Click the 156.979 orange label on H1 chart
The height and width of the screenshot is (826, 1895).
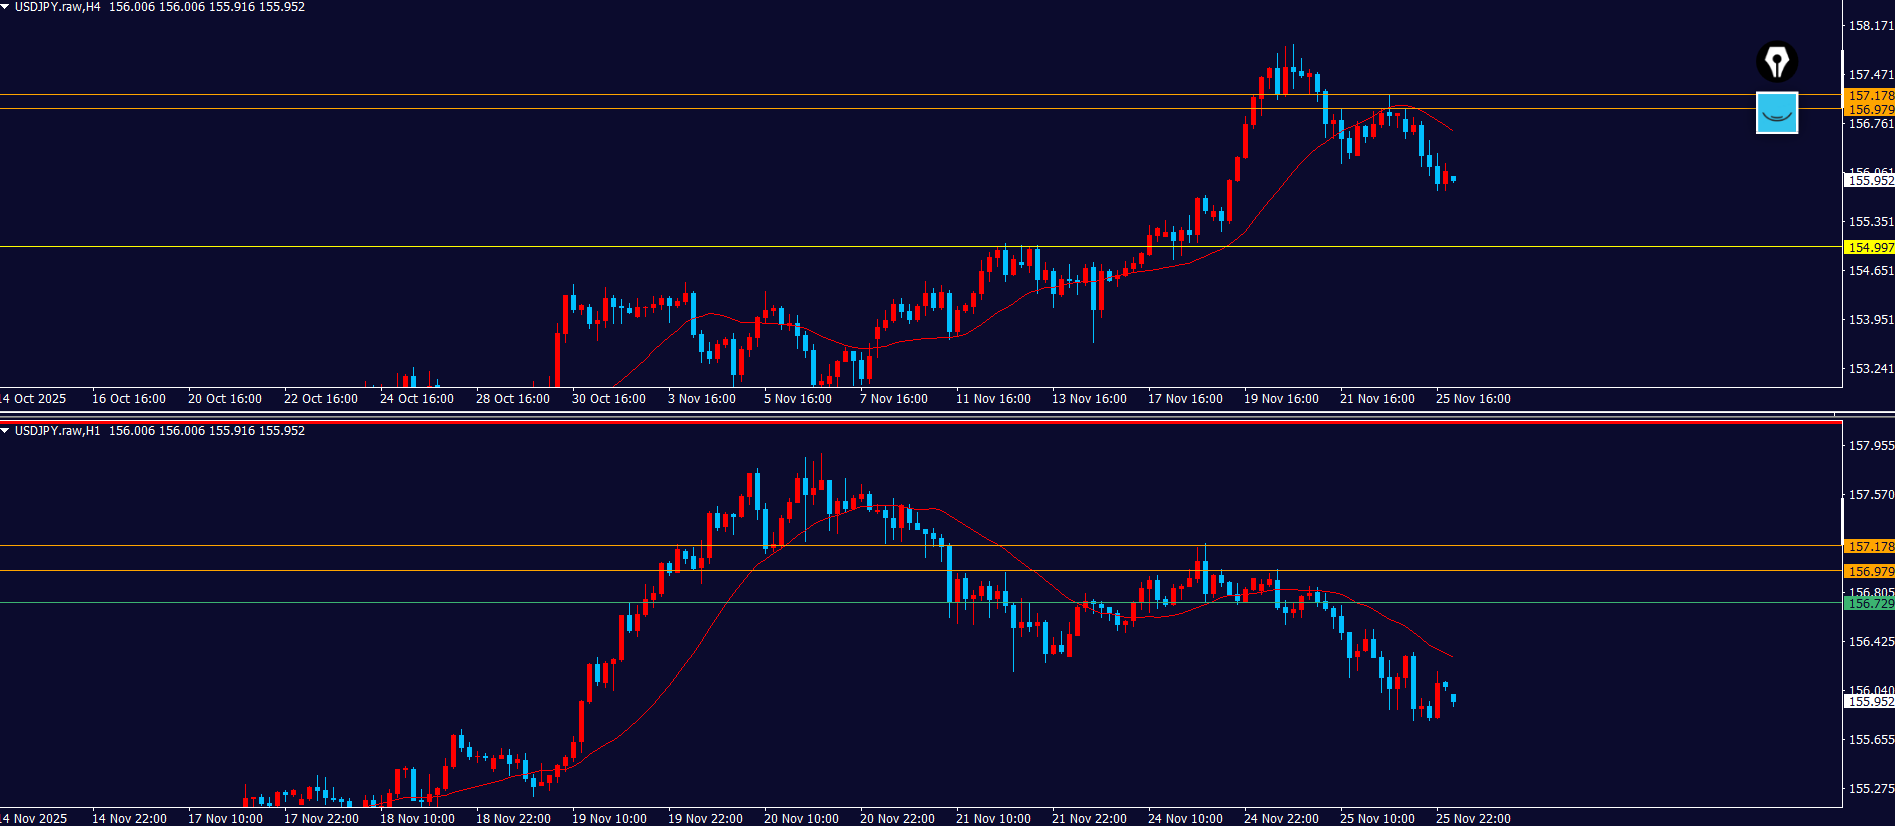[1868, 571]
